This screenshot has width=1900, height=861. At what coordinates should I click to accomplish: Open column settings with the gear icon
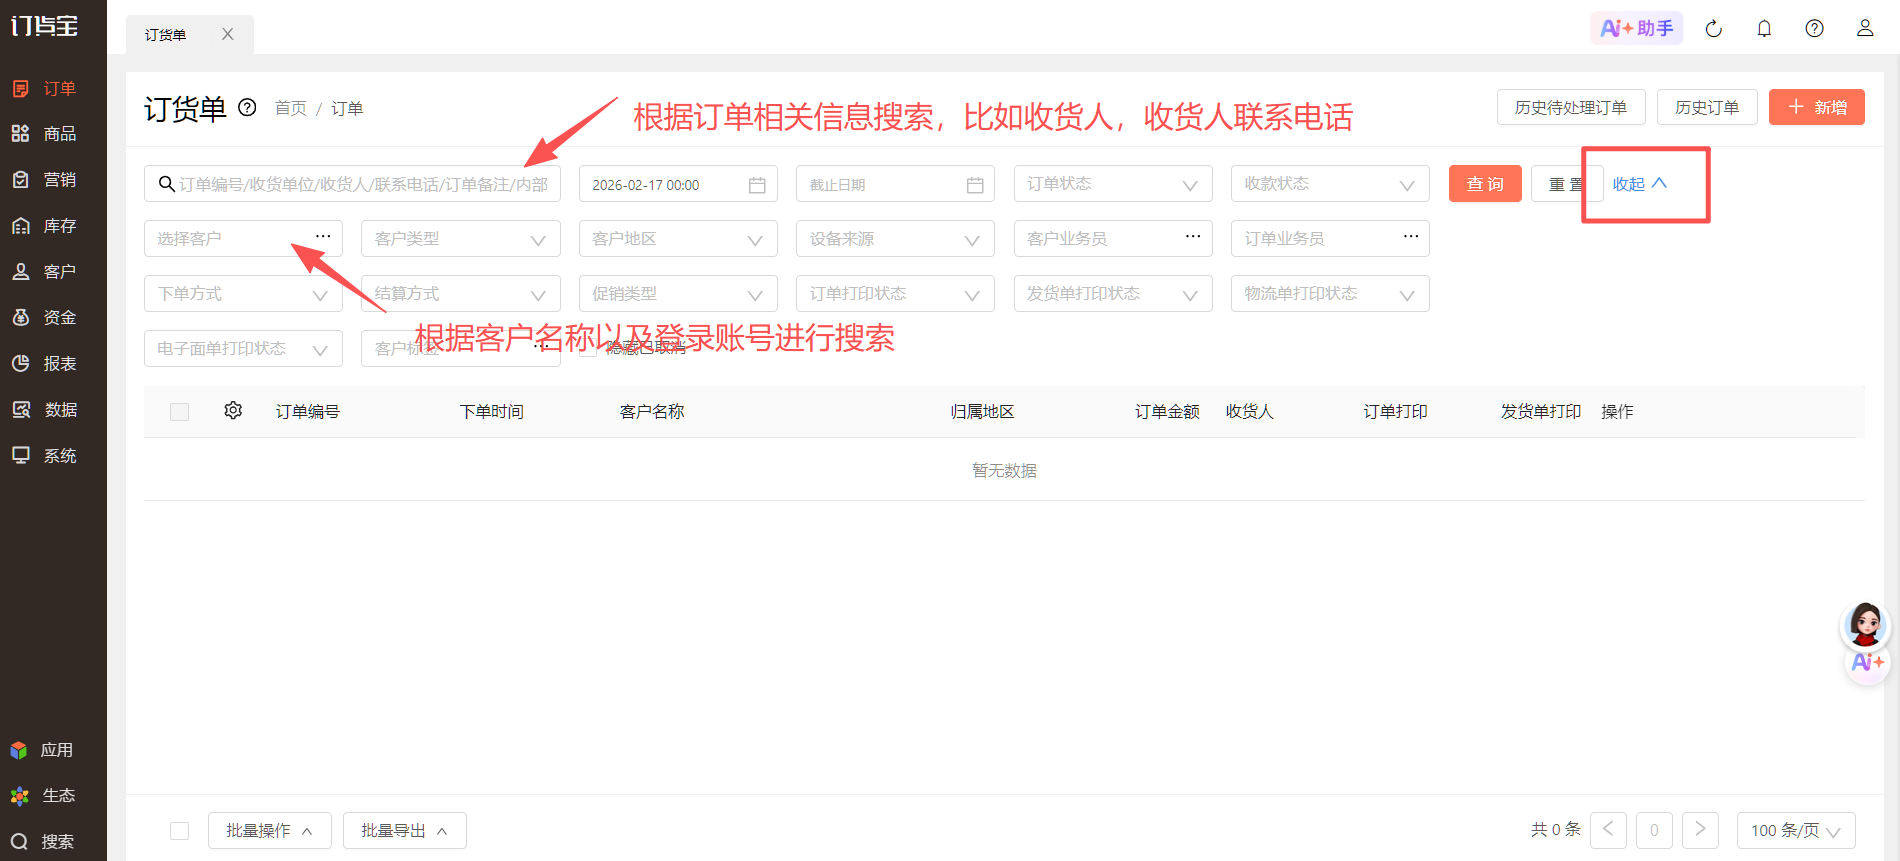point(233,411)
